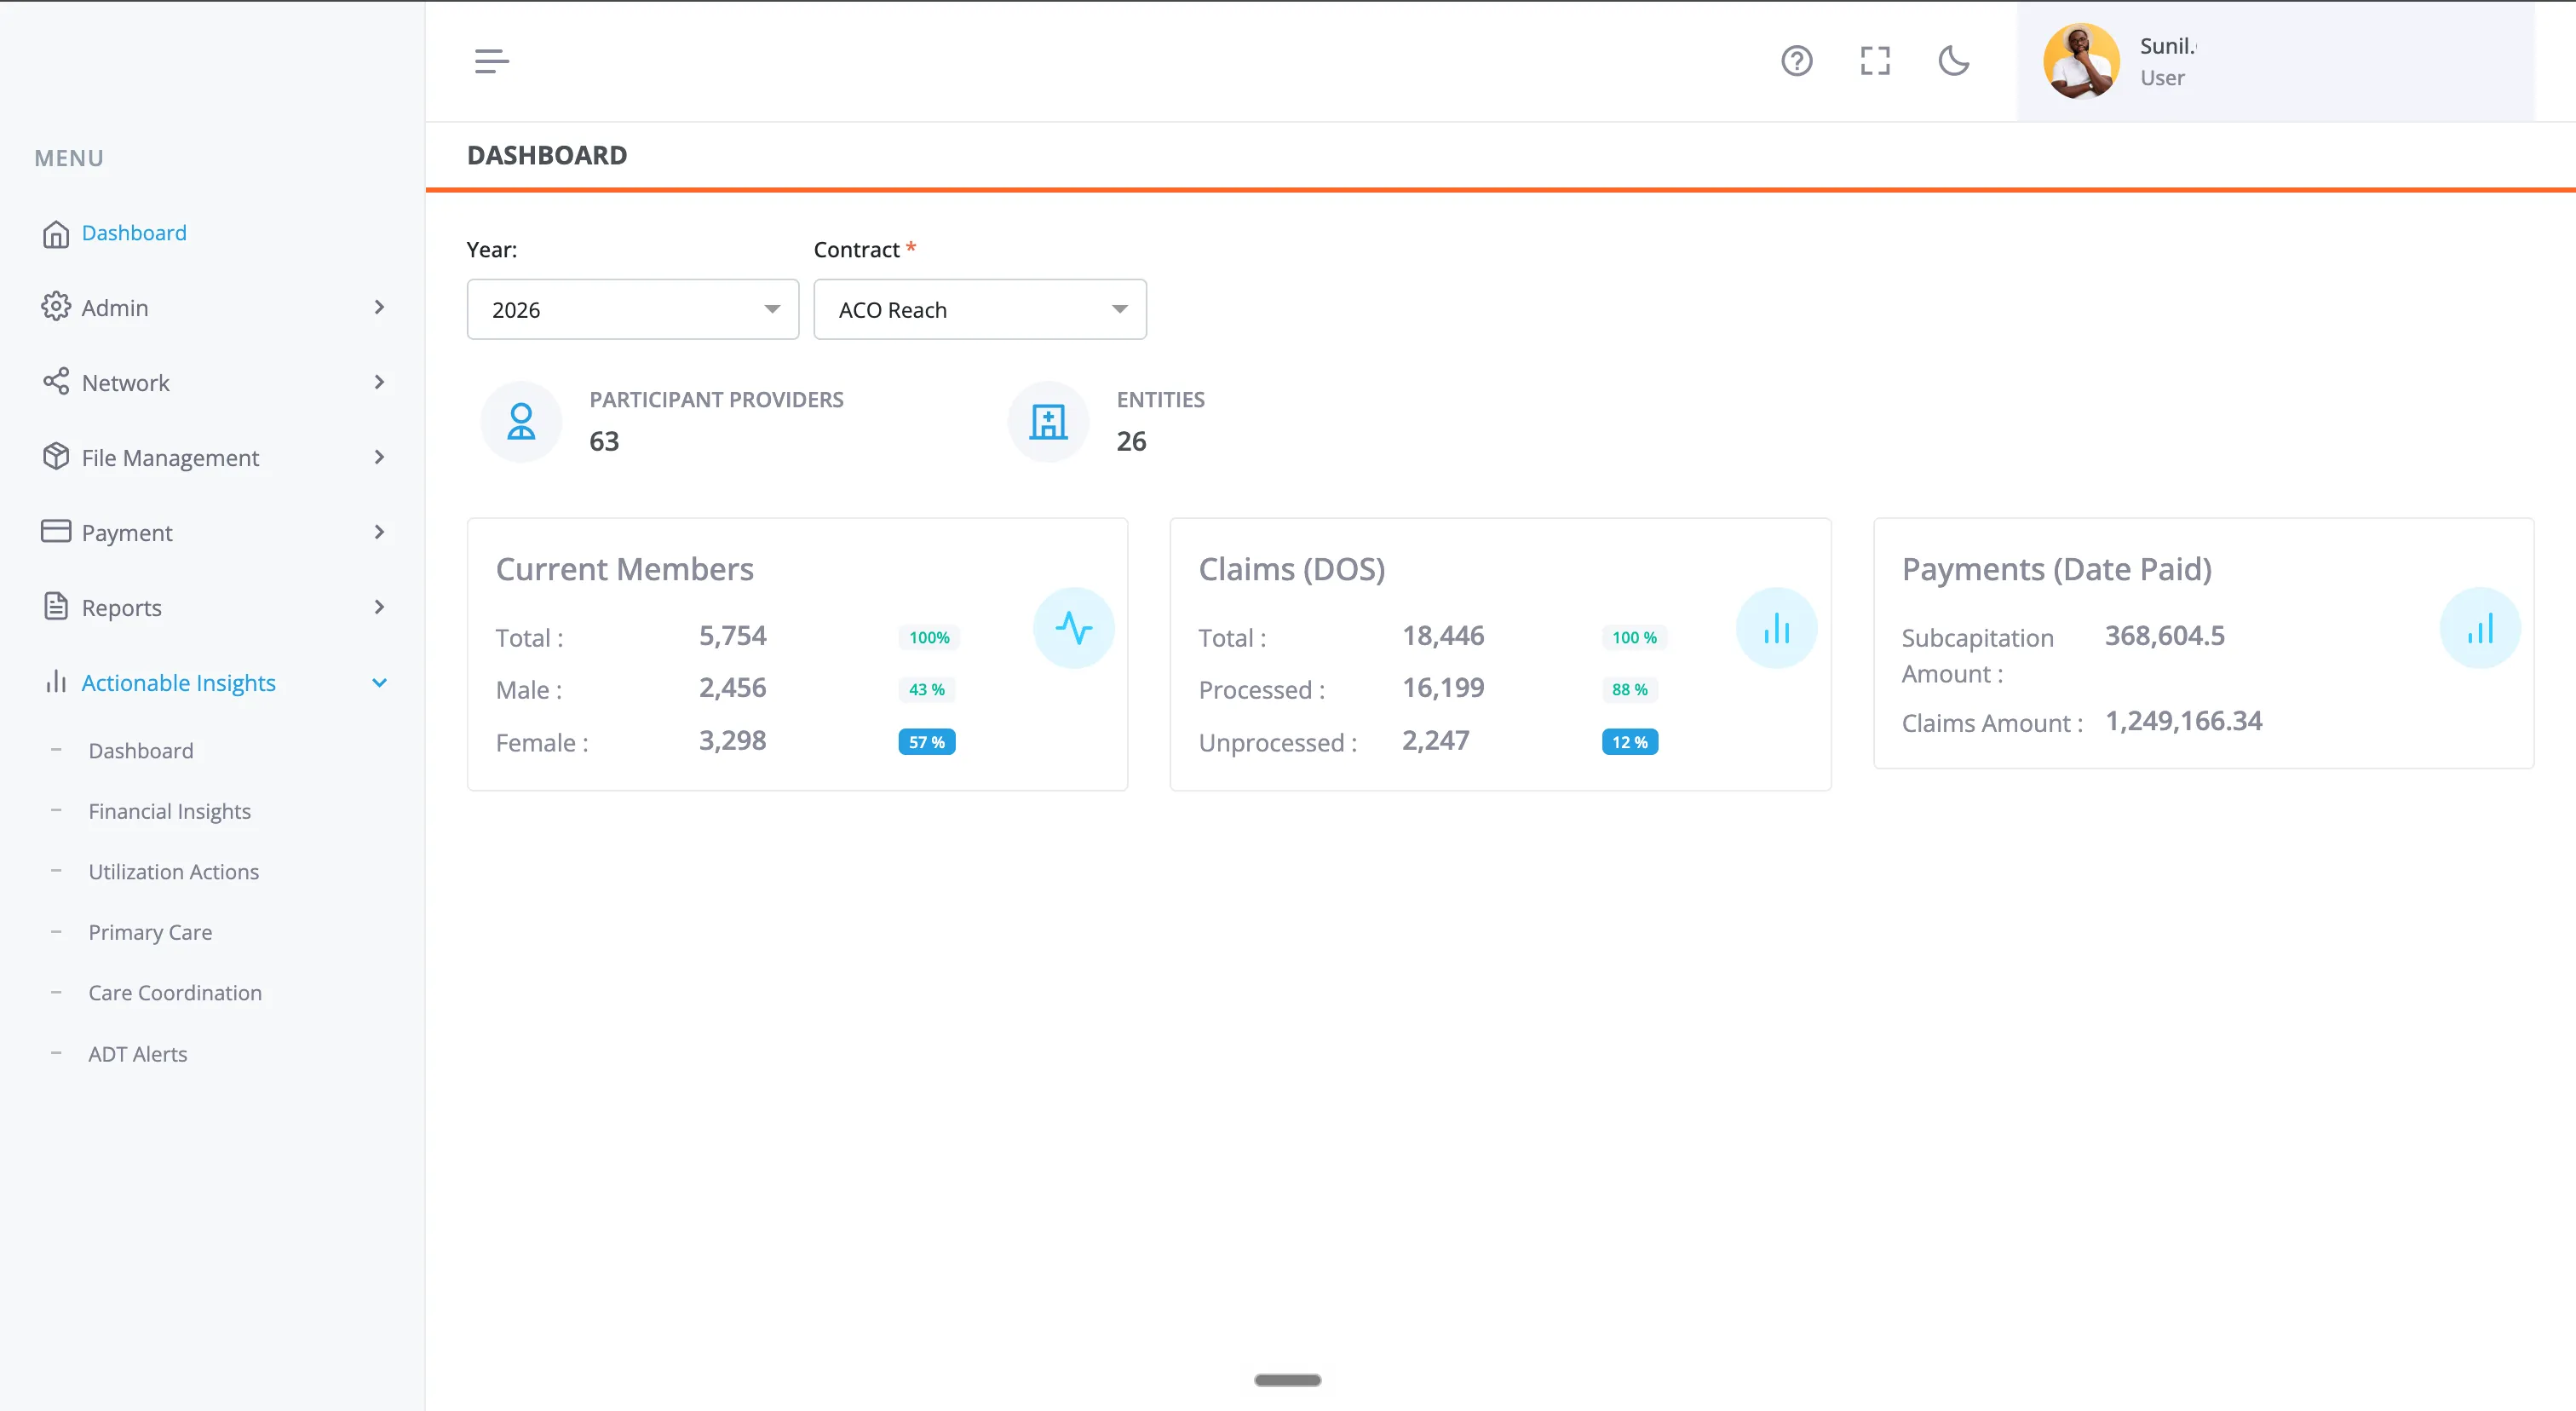Open the File Management menu item
This screenshot has width=2576, height=1411.
[170, 458]
